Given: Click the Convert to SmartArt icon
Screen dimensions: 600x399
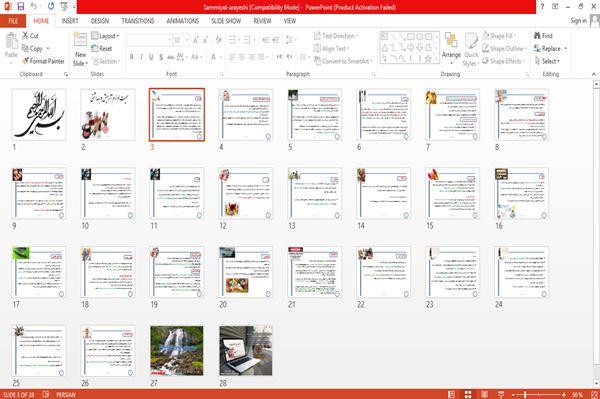Looking at the screenshot, I should tap(317, 61).
